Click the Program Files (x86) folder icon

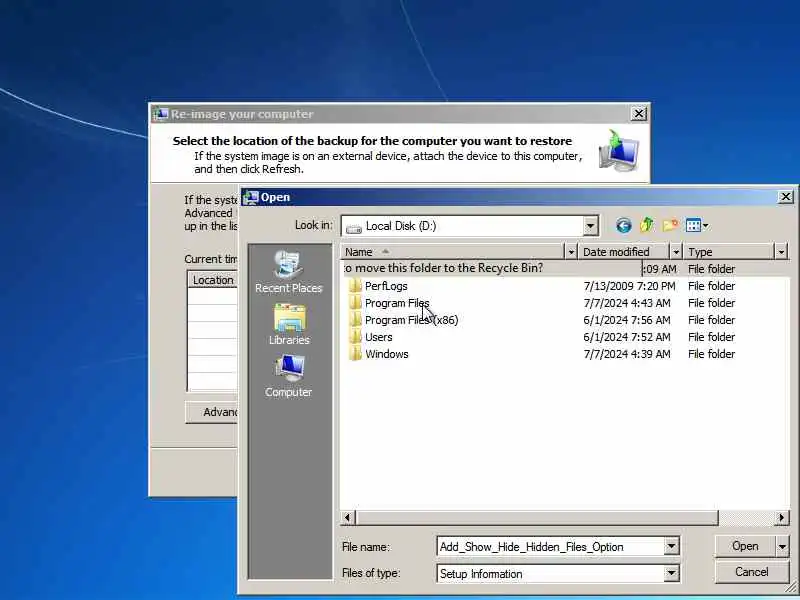355,320
